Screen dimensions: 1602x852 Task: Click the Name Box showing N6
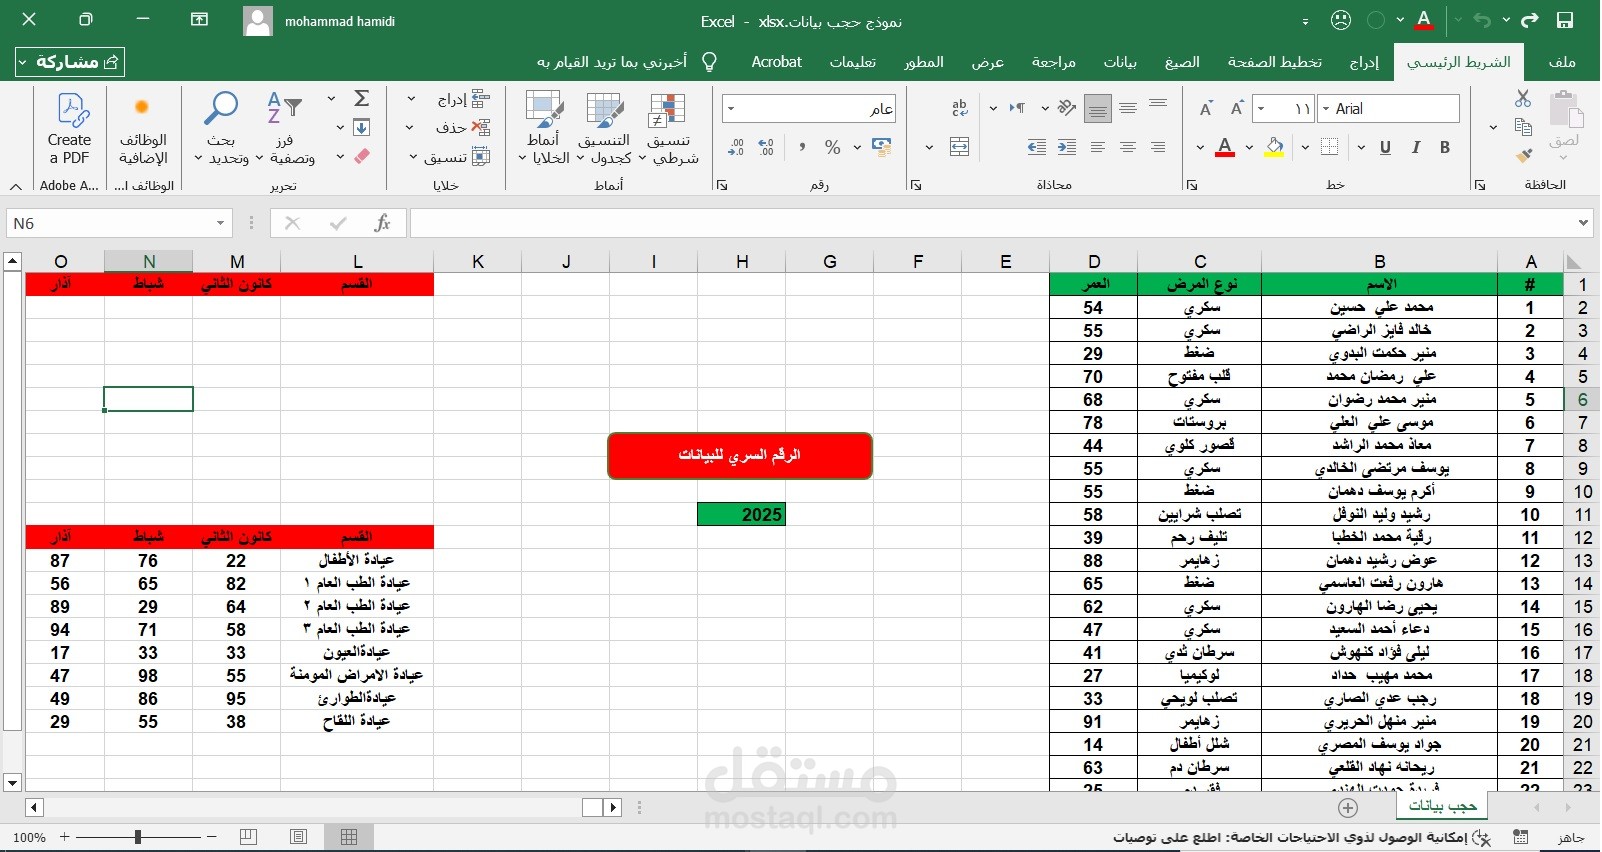[118, 223]
